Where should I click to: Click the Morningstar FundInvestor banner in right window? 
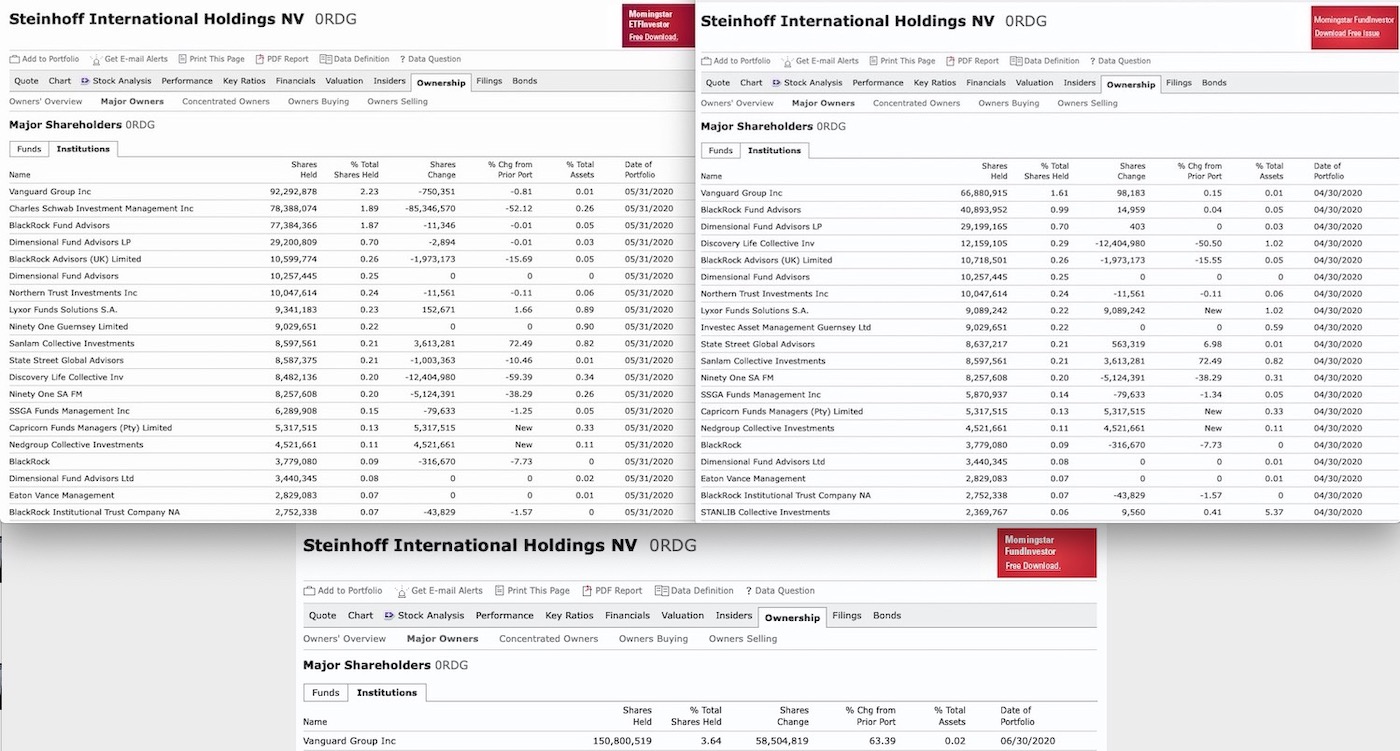coord(1355,27)
